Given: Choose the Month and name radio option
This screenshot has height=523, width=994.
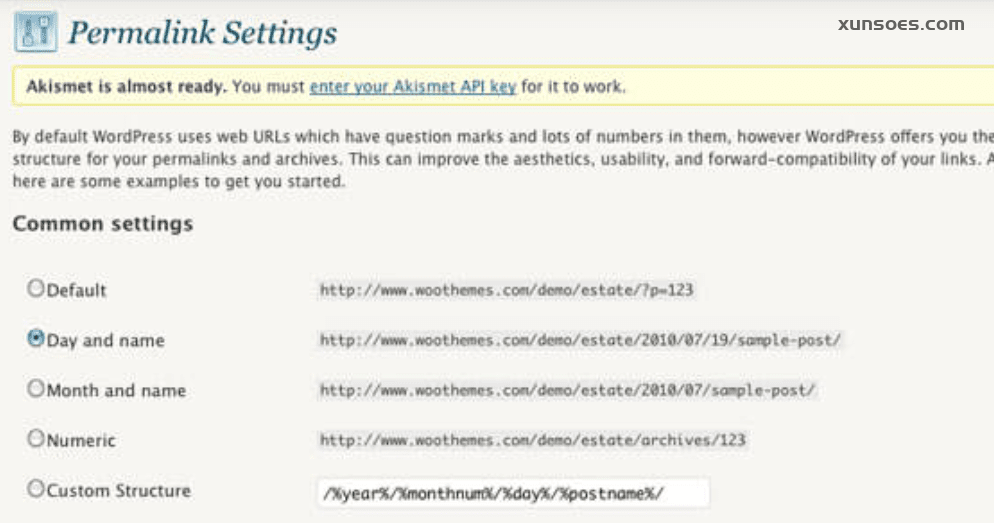Looking at the screenshot, I should tap(36, 389).
